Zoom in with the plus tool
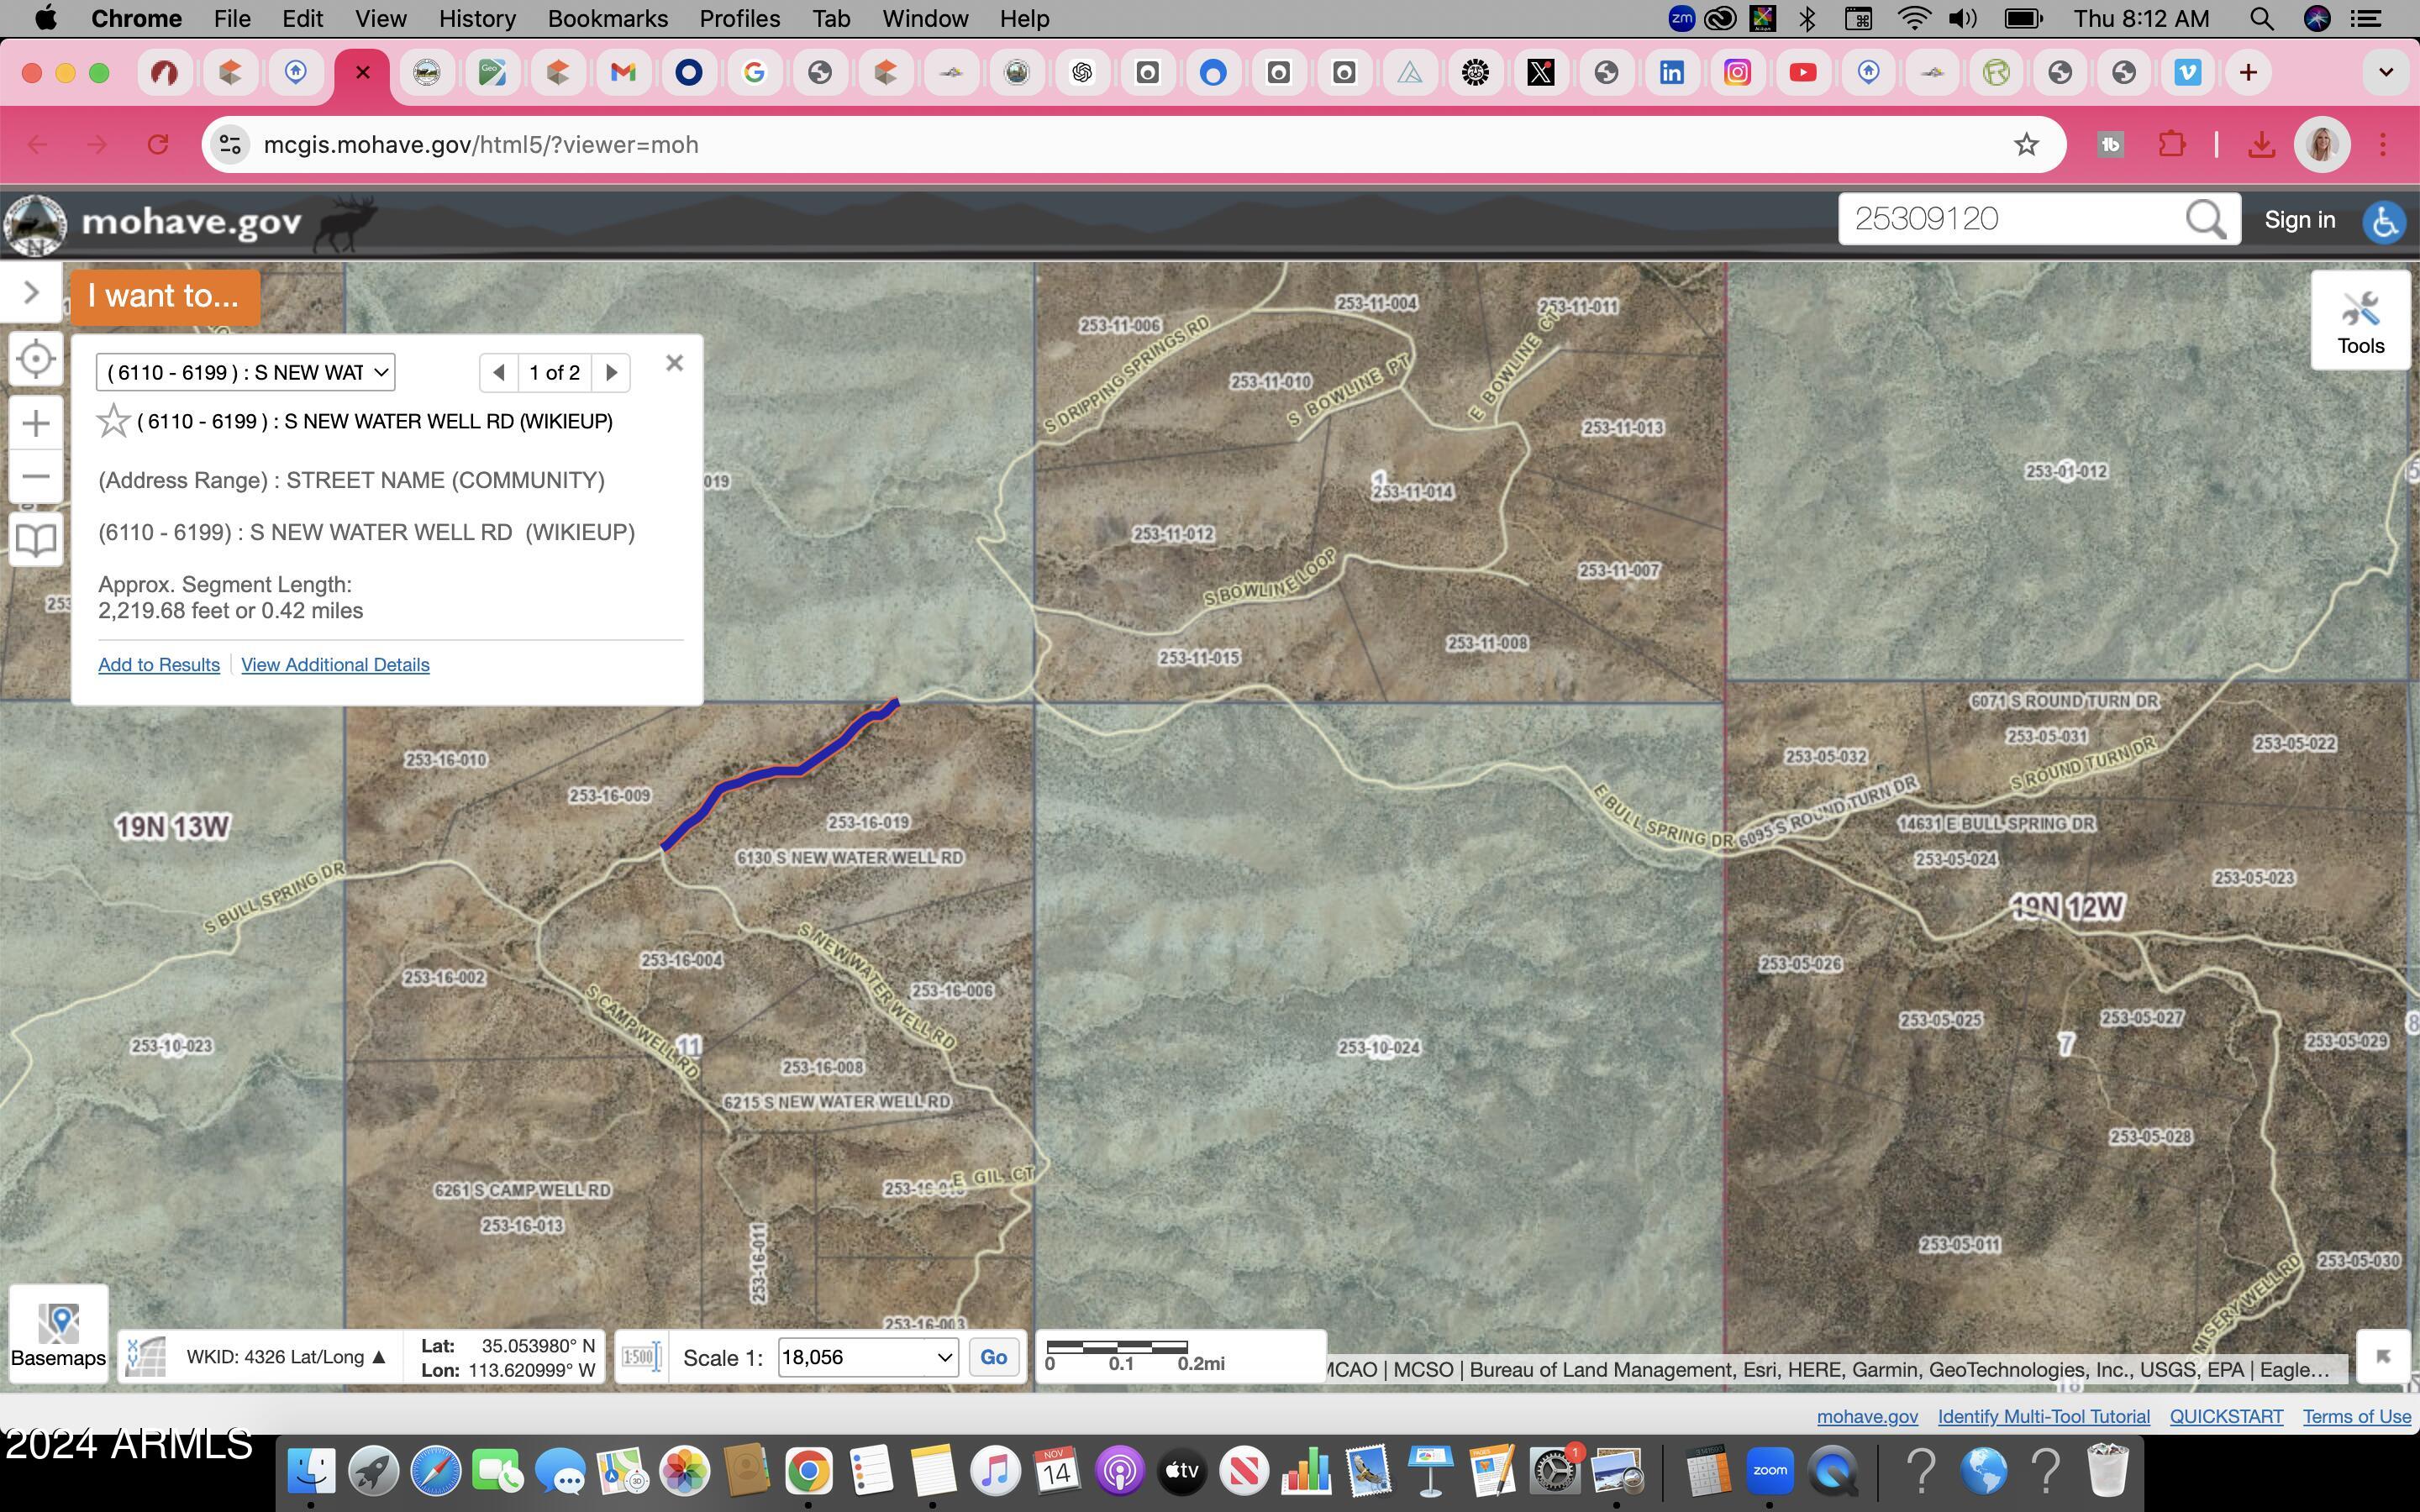This screenshot has height=1512, width=2420. point(36,422)
